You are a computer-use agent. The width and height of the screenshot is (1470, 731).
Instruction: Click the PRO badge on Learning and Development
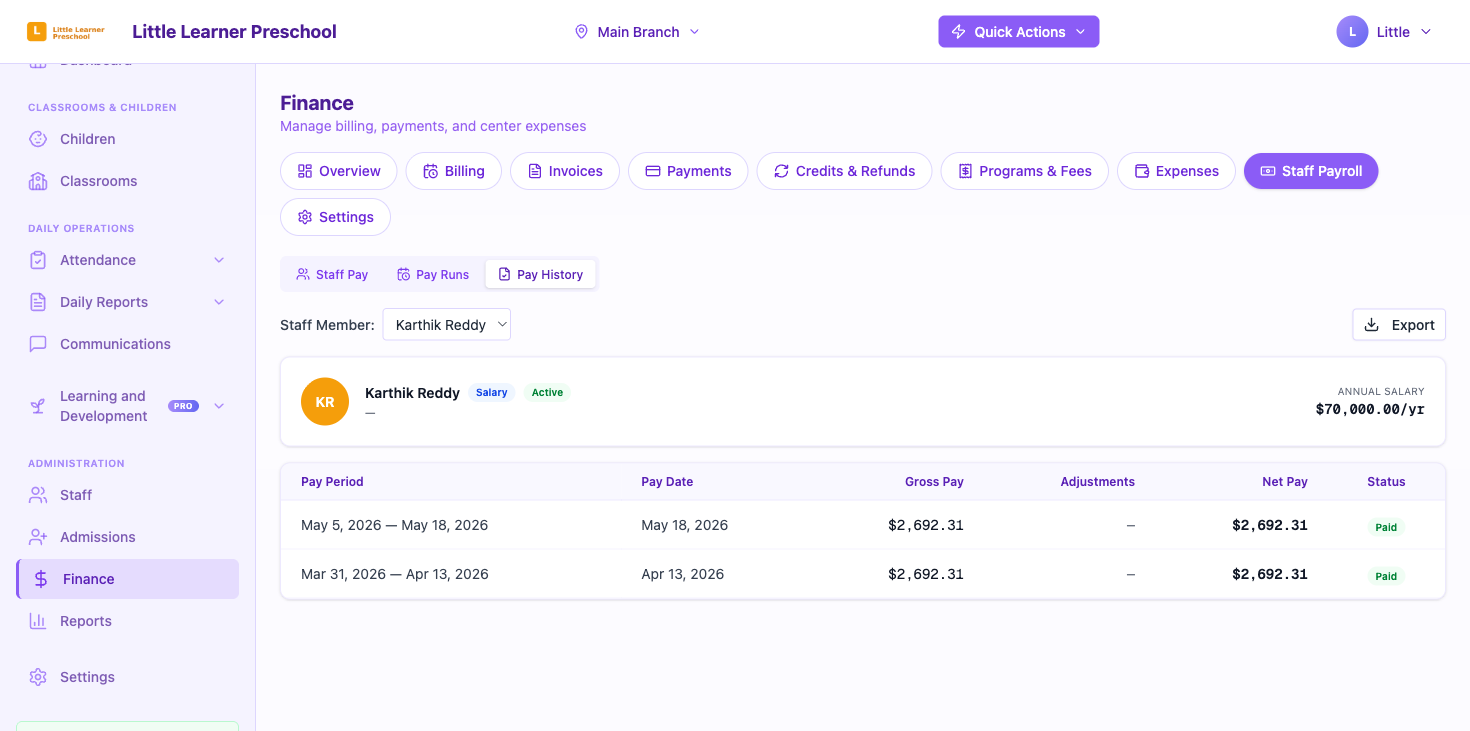click(x=183, y=406)
